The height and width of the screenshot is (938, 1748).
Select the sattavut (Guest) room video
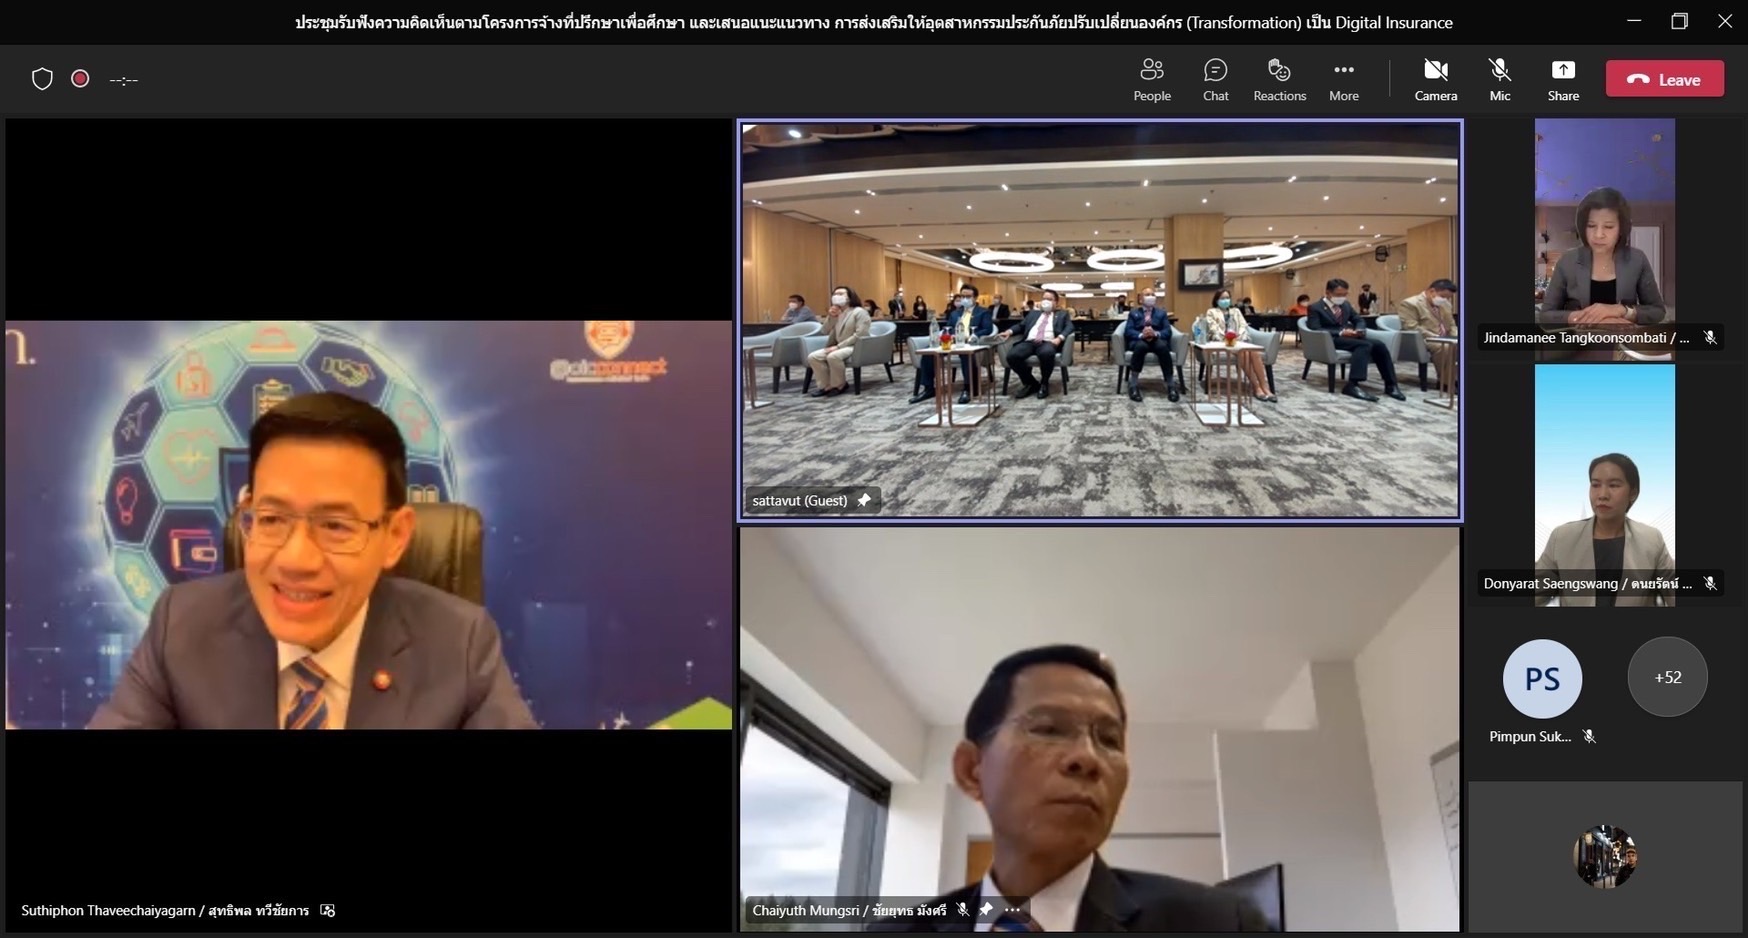point(1100,320)
